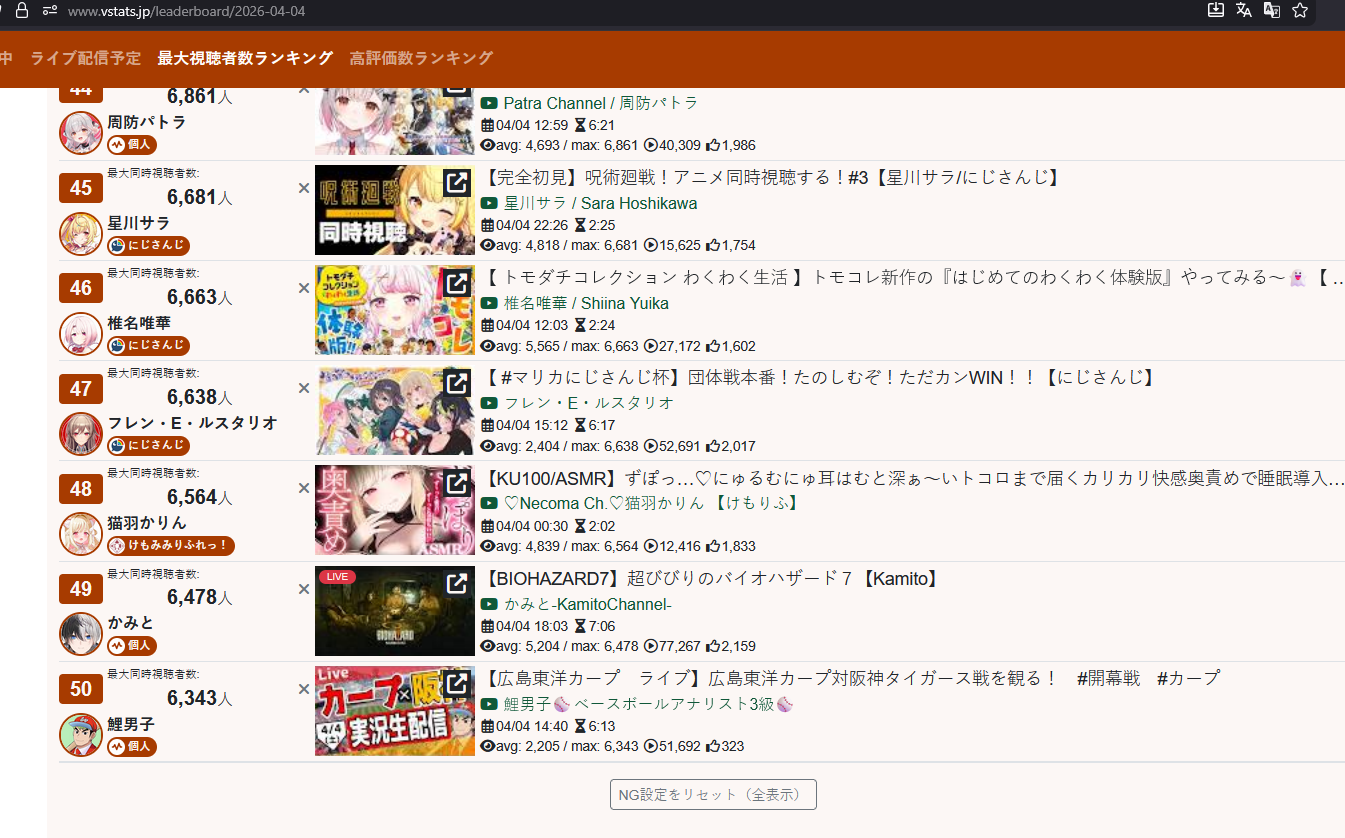
Task: Open the 星川サラ / Sara Hoshikawa channel link
Action: click(601, 203)
